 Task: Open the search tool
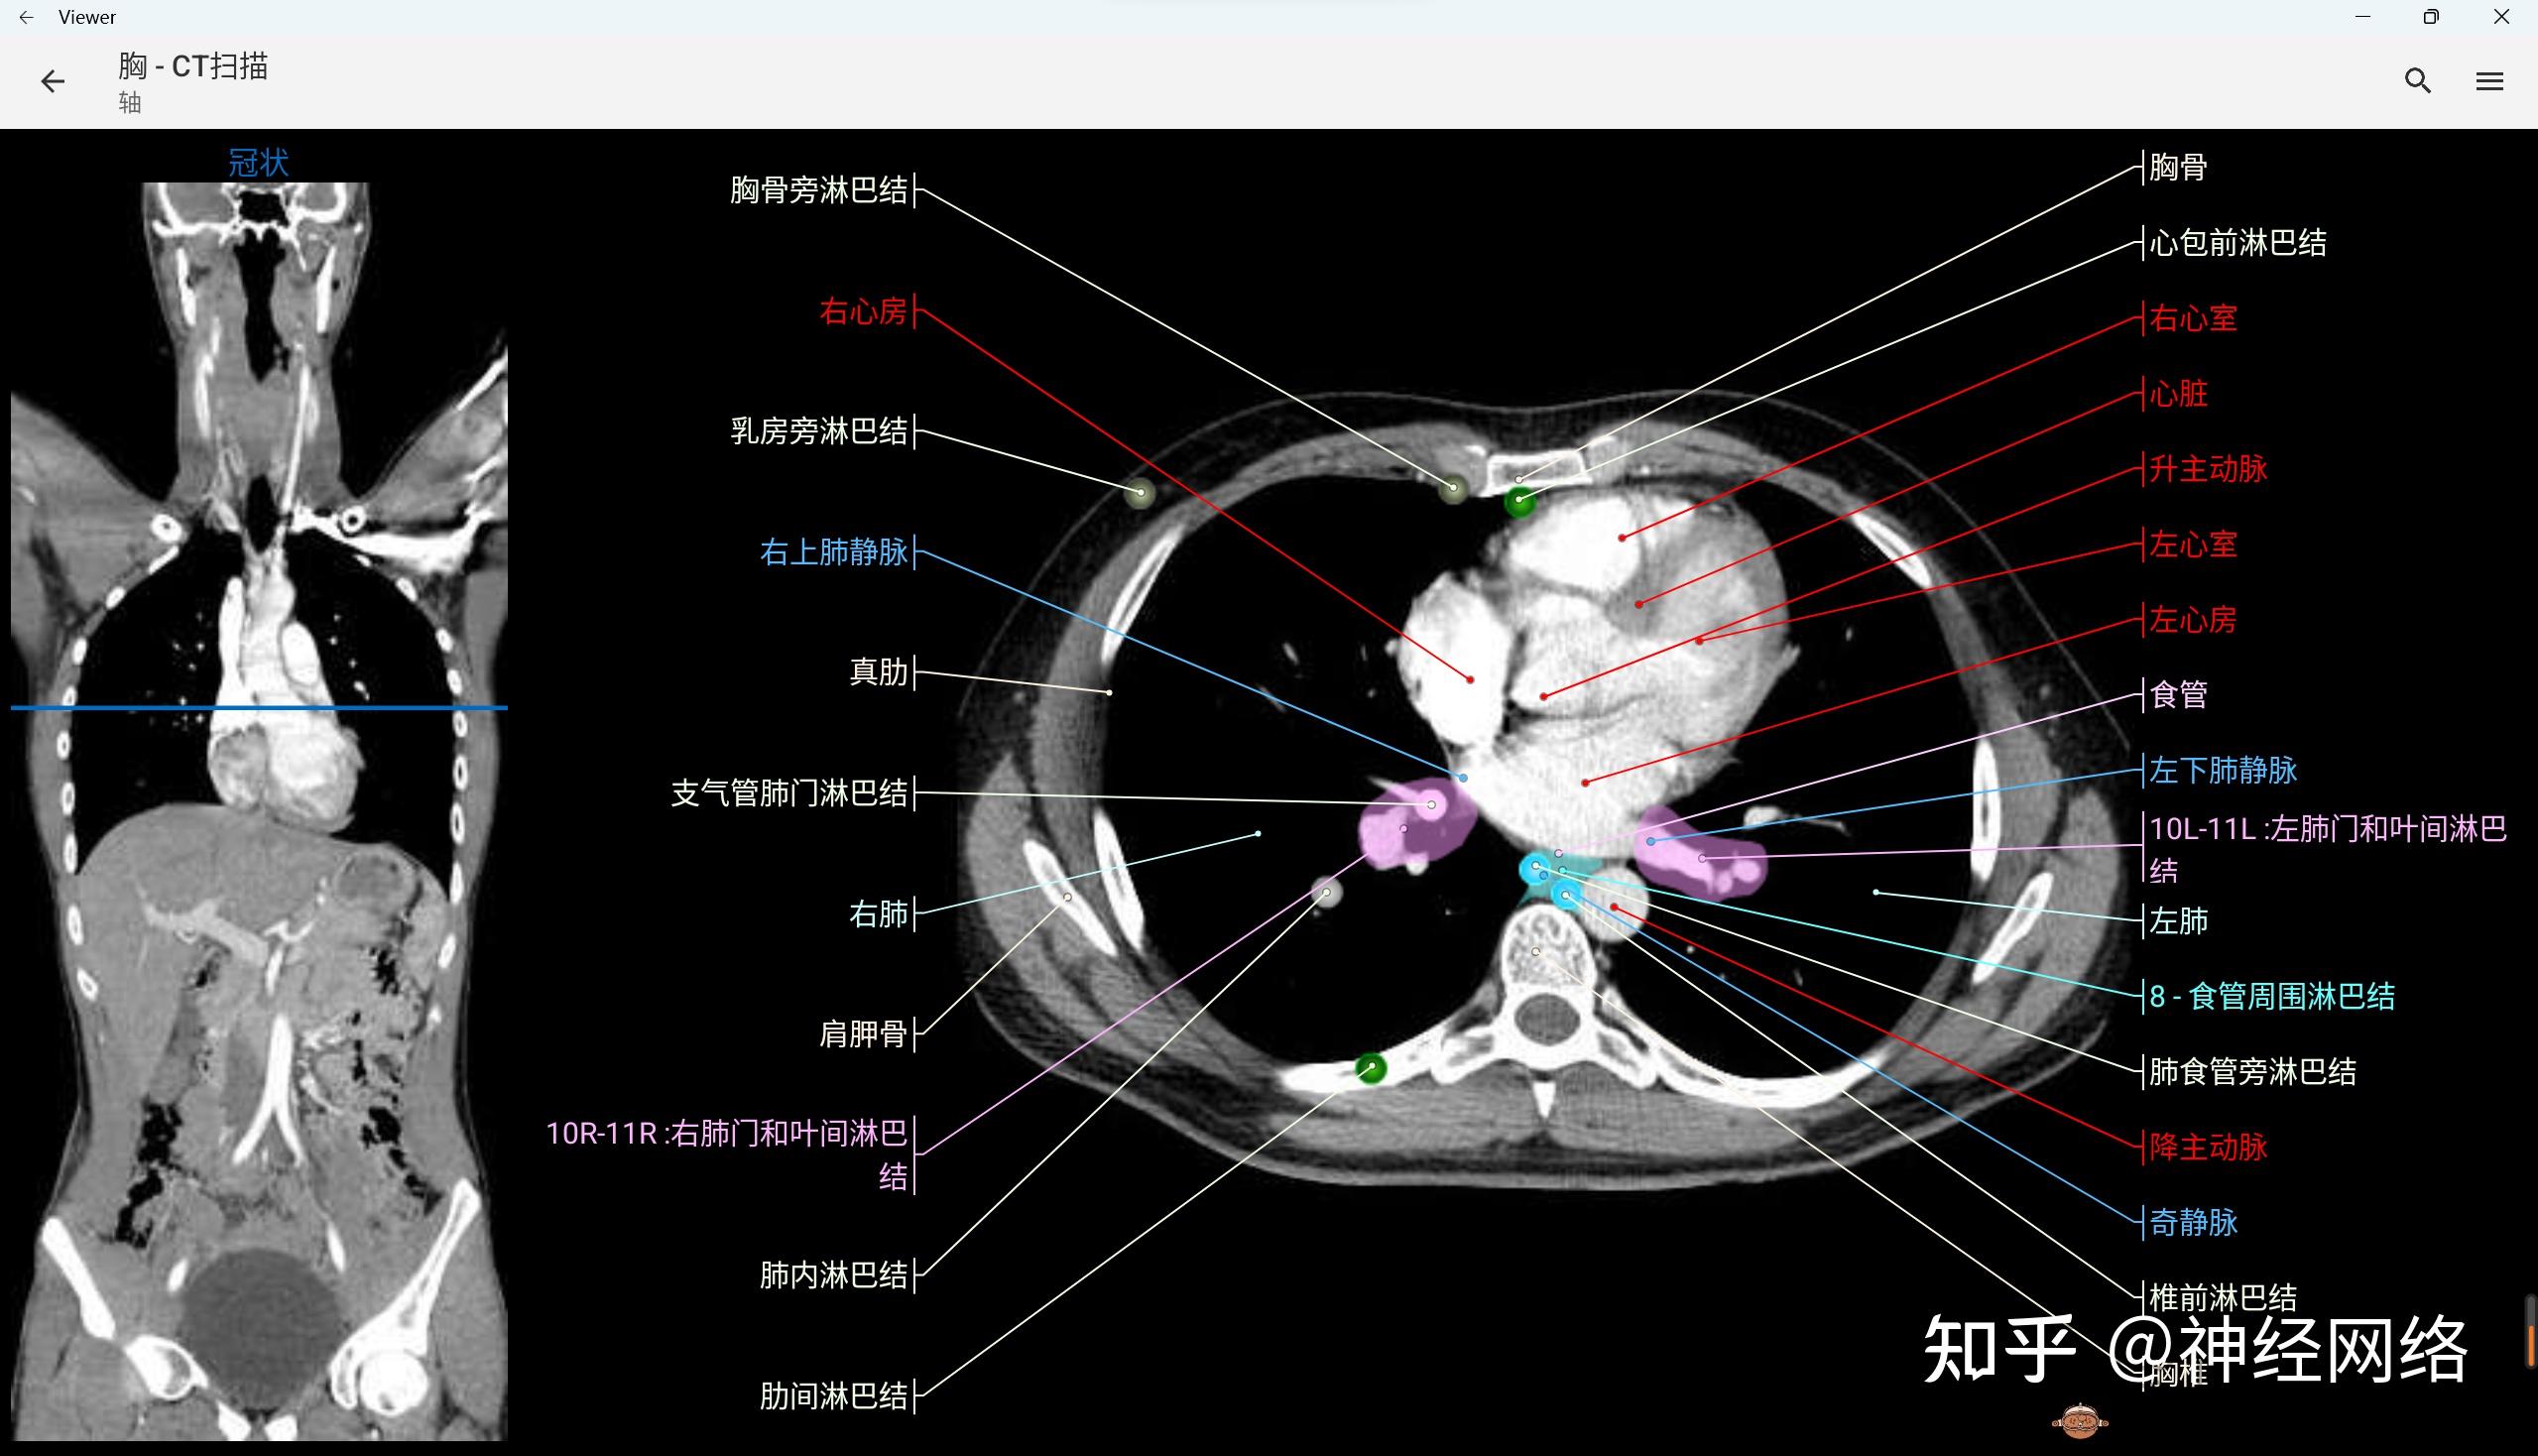[2417, 80]
